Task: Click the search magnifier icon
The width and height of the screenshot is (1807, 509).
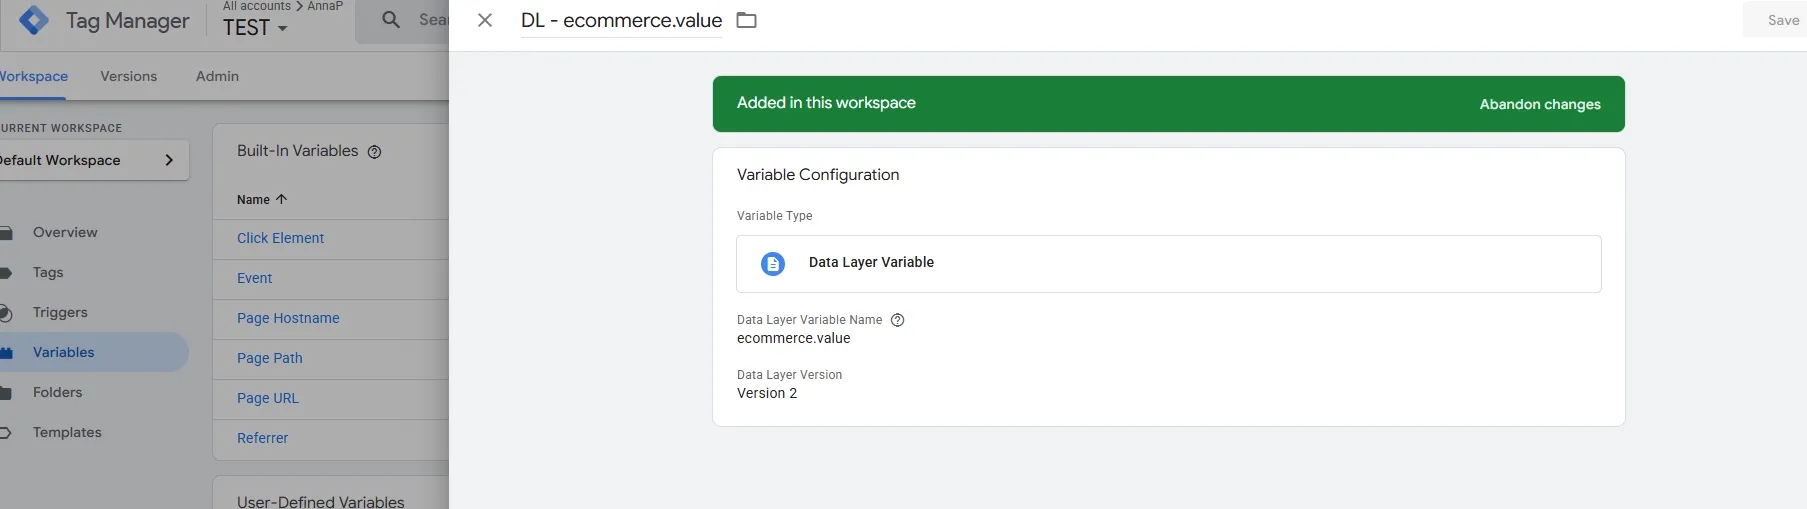Action: click(x=391, y=20)
